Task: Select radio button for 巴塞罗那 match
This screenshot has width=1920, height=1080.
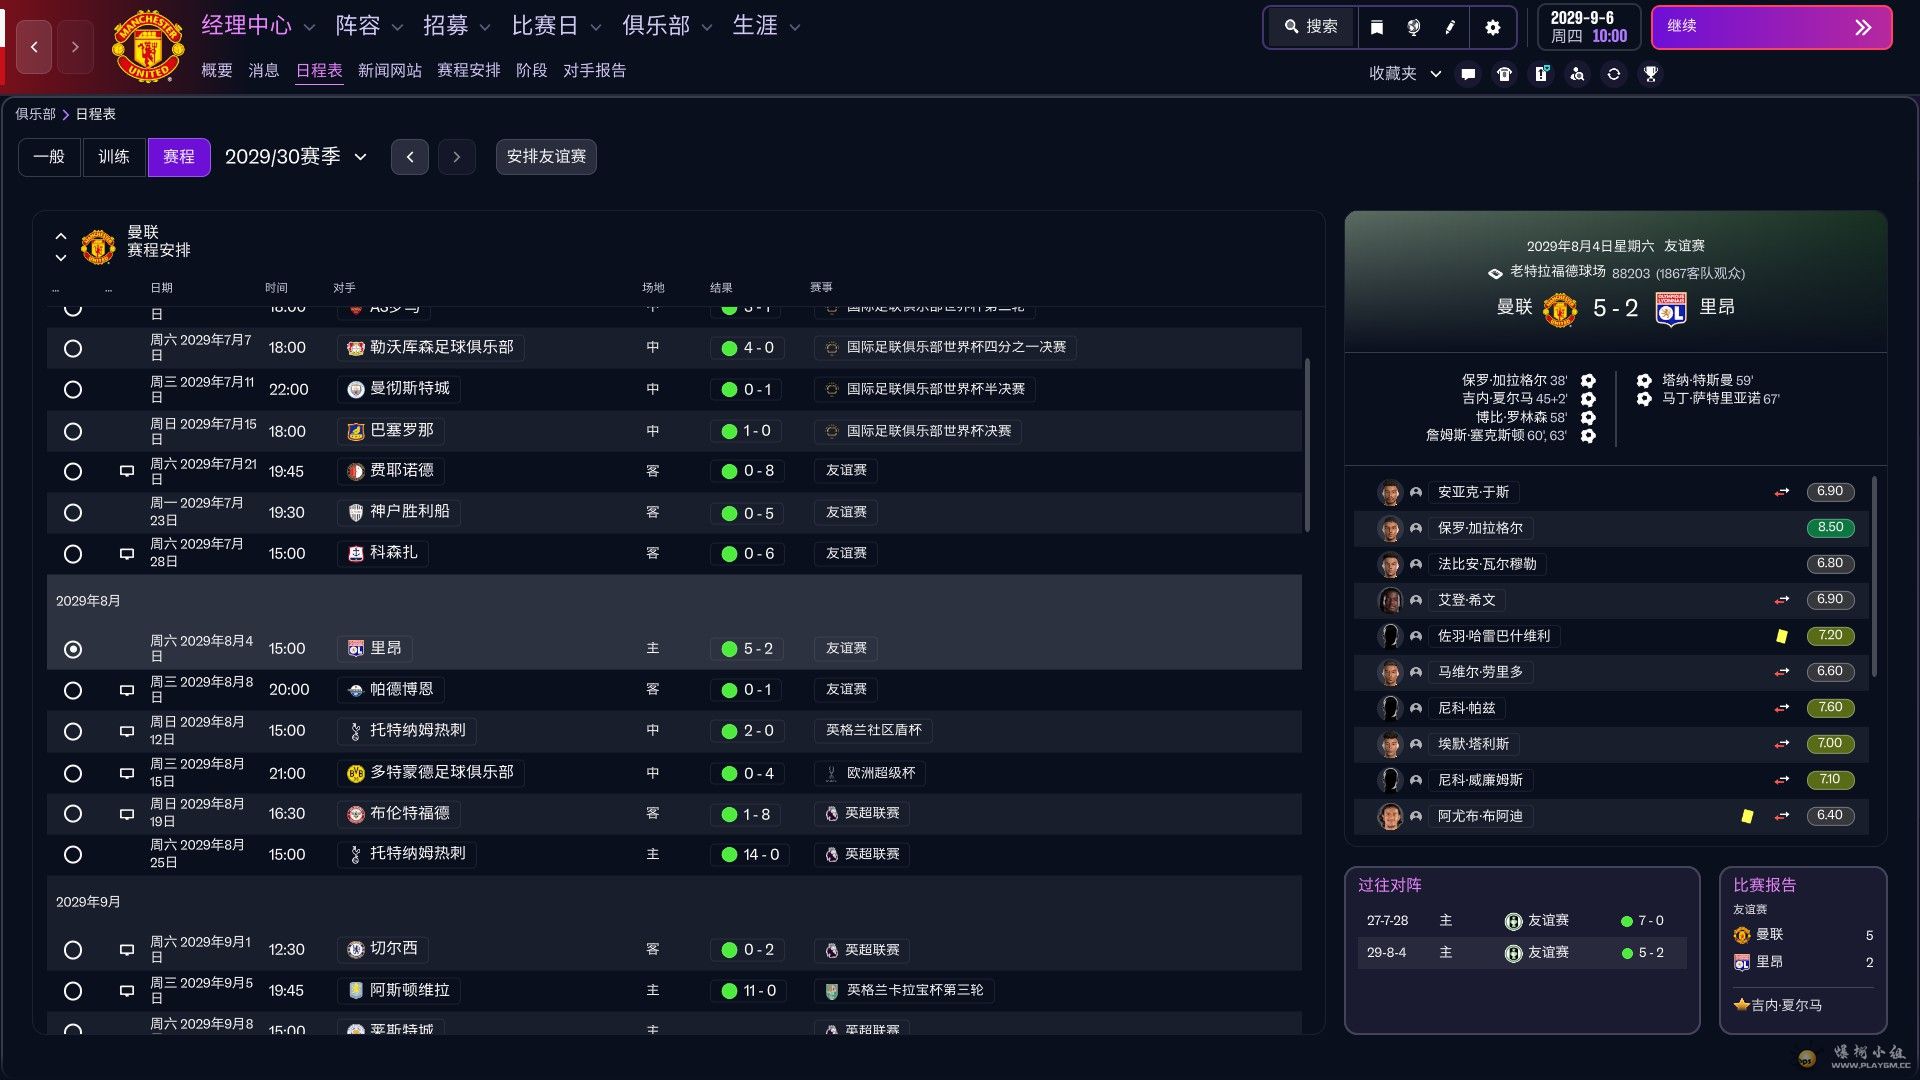Action: [73, 432]
